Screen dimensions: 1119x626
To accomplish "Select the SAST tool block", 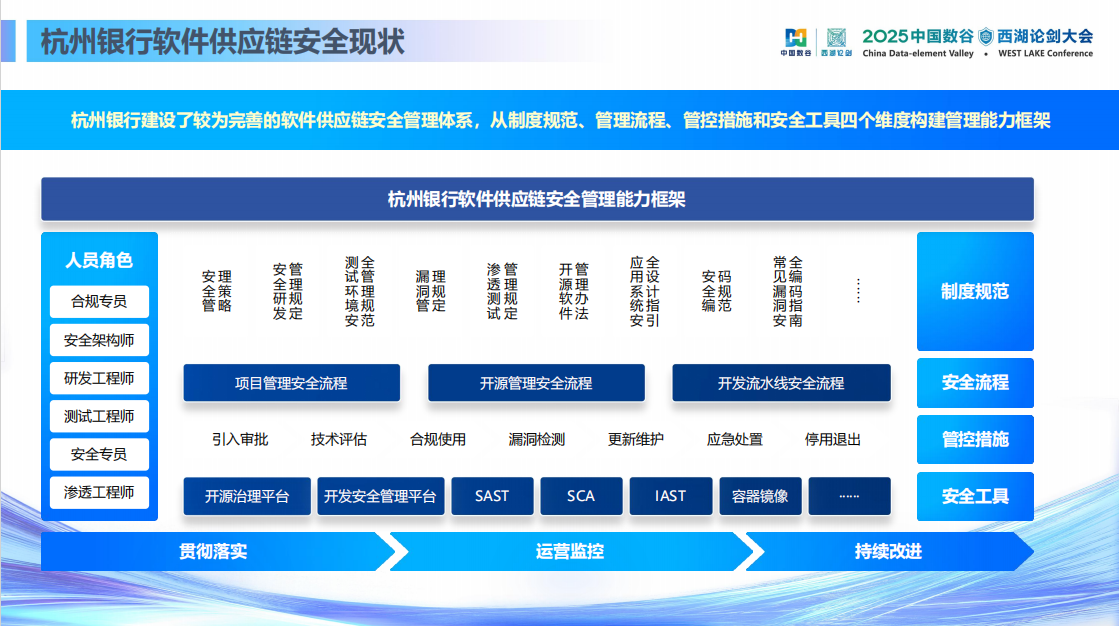I will [x=492, y=496].
